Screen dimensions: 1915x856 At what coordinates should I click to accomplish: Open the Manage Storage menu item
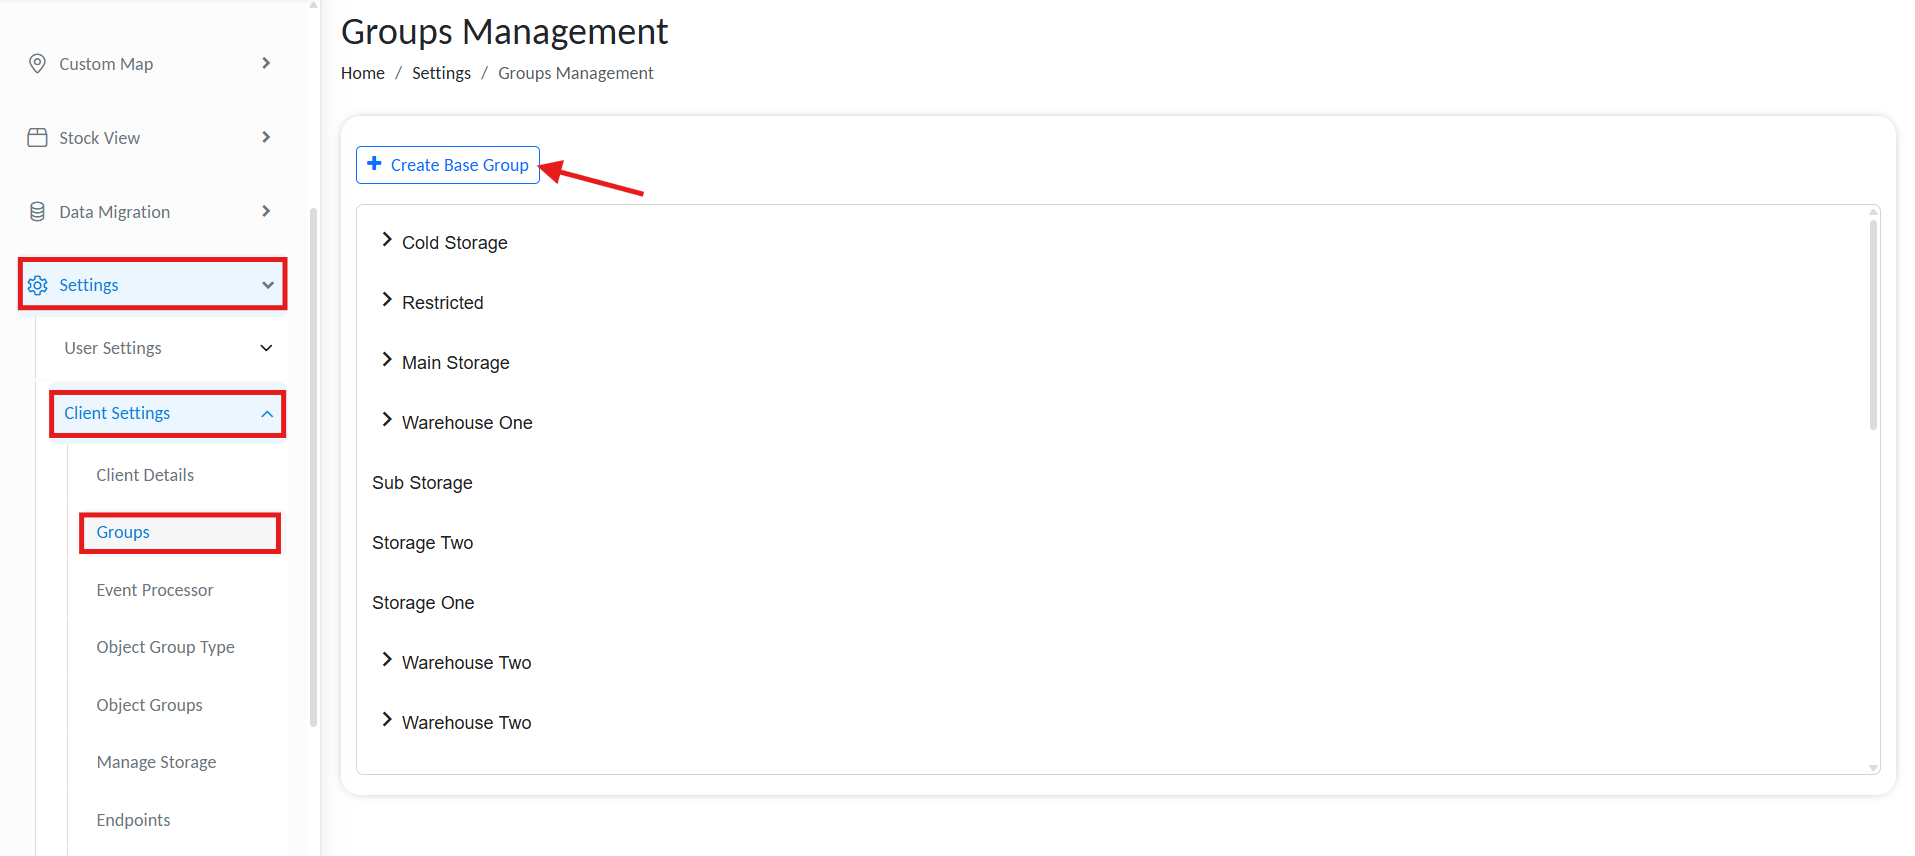[156, 762]
